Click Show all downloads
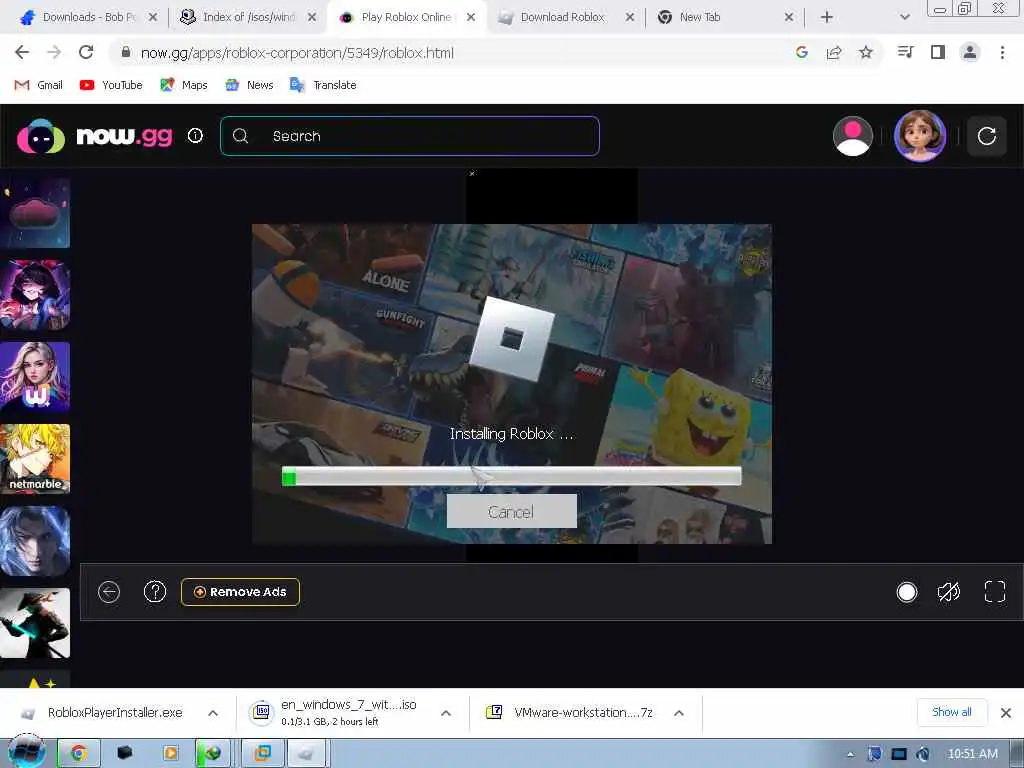 click(952, 712)
